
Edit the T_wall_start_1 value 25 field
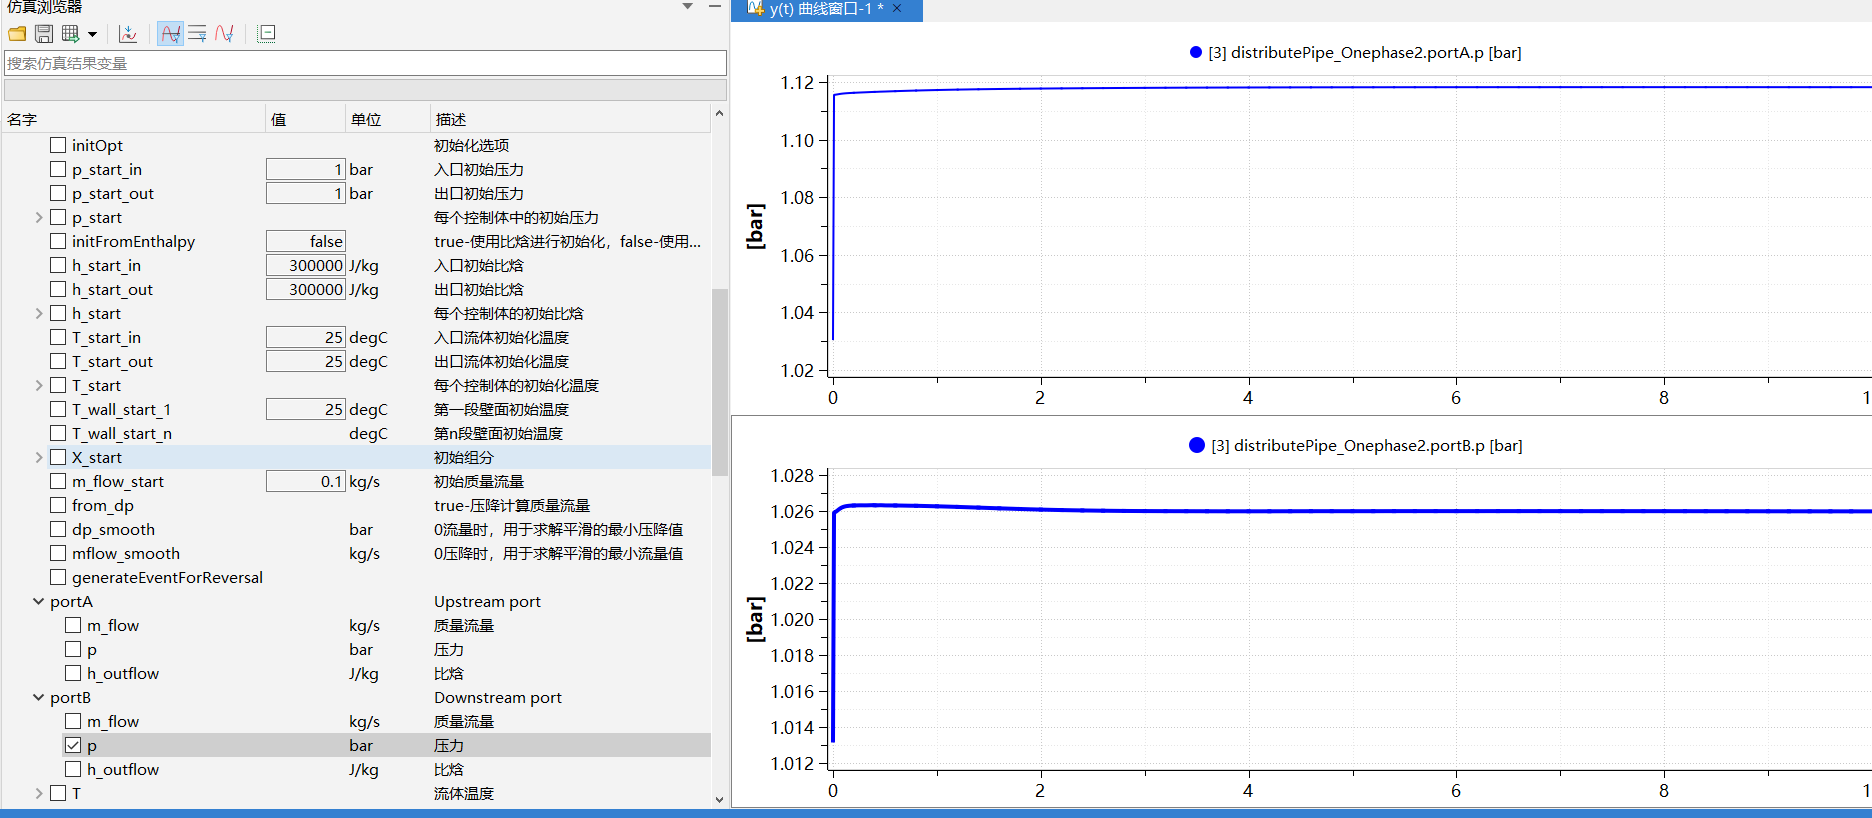coord(306,409)
